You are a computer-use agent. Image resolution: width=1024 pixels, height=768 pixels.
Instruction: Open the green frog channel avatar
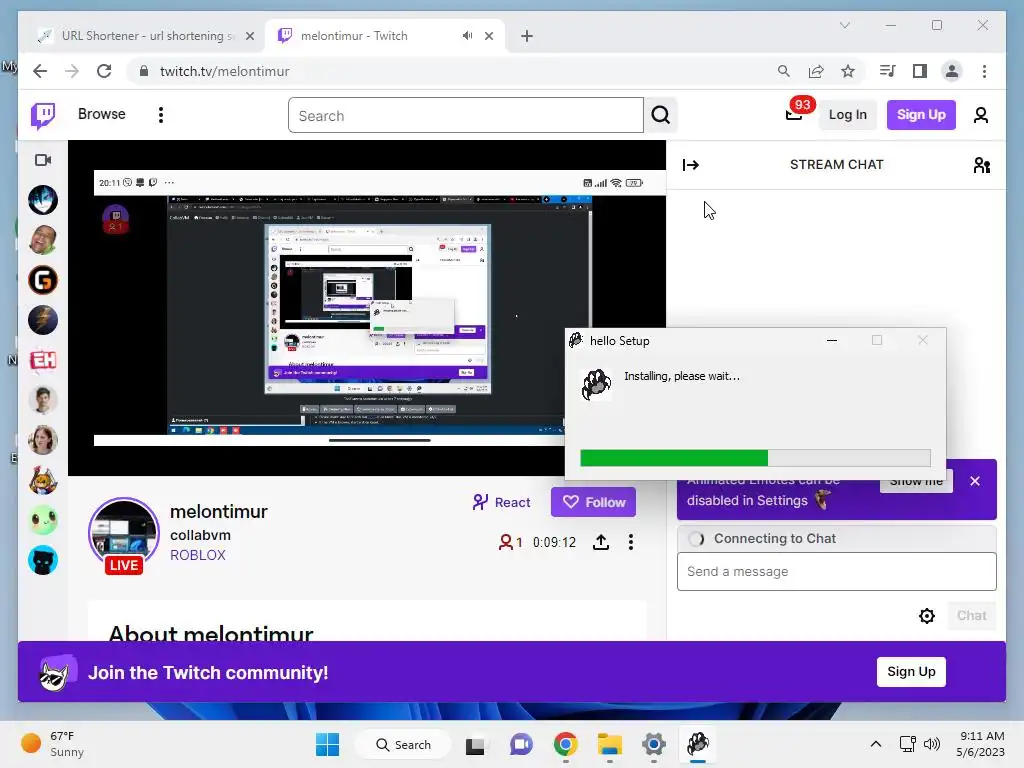click(x=43, y=520)
